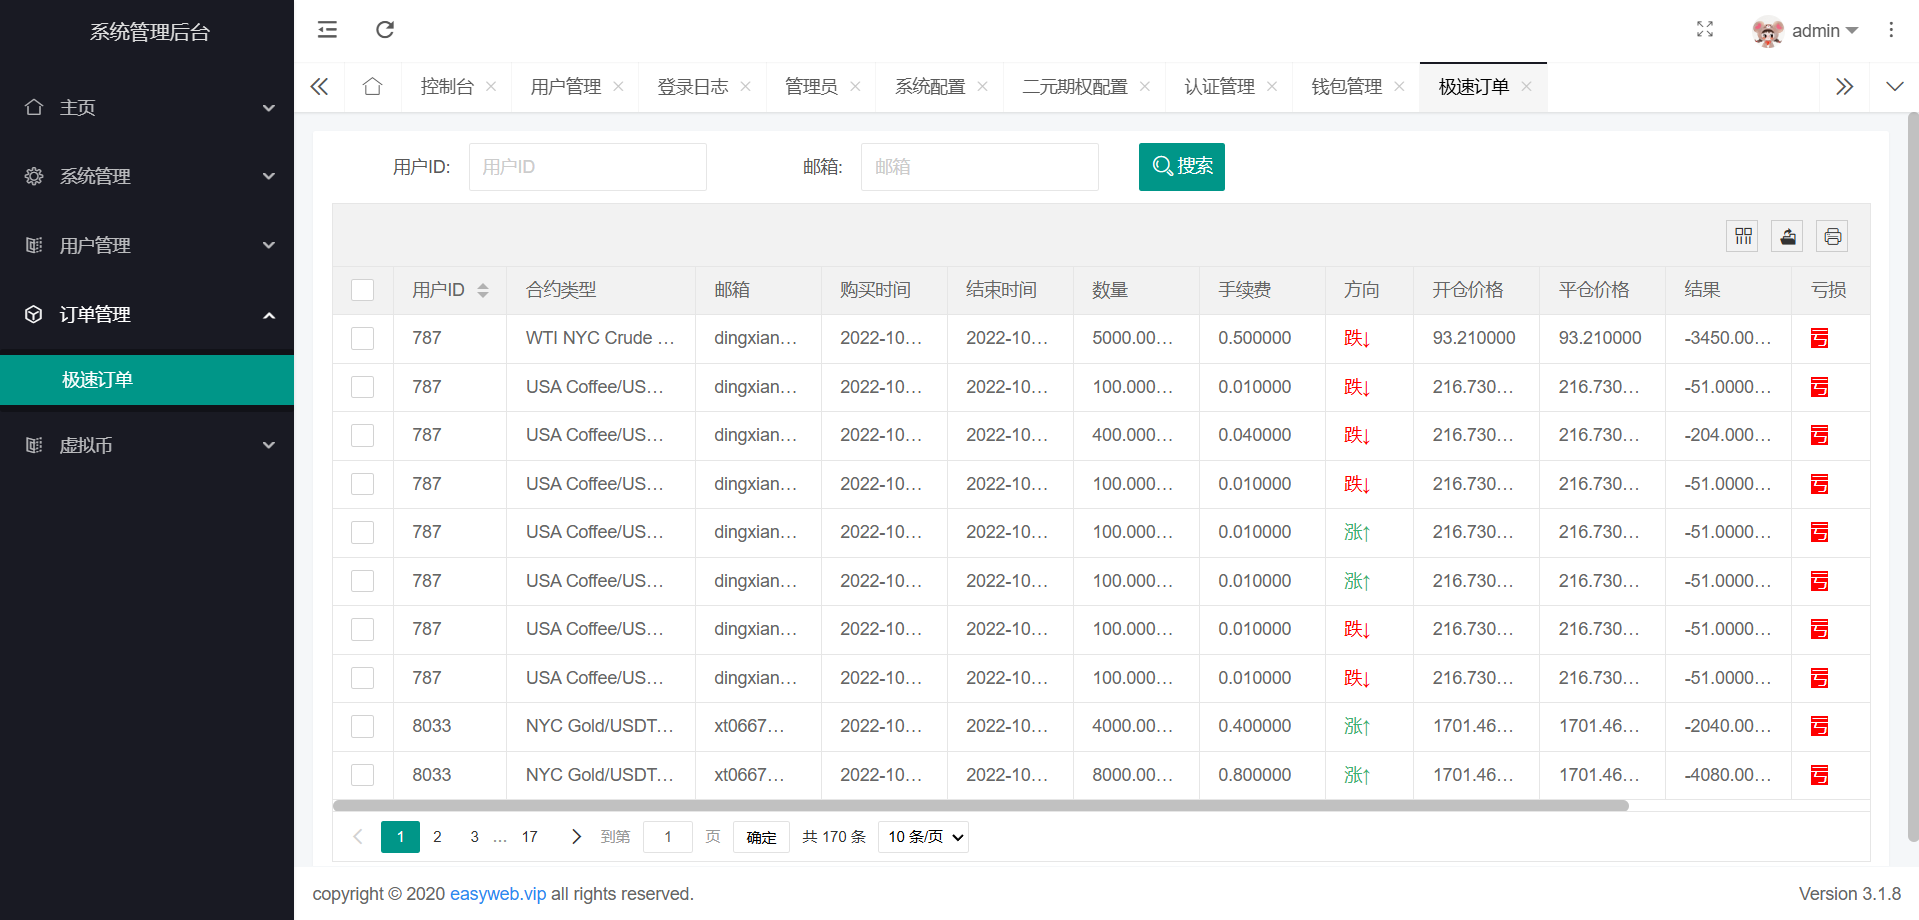Click the green 搜索 button
The height and width of the screenshot is (920, 1919).
coord(1181,166)
